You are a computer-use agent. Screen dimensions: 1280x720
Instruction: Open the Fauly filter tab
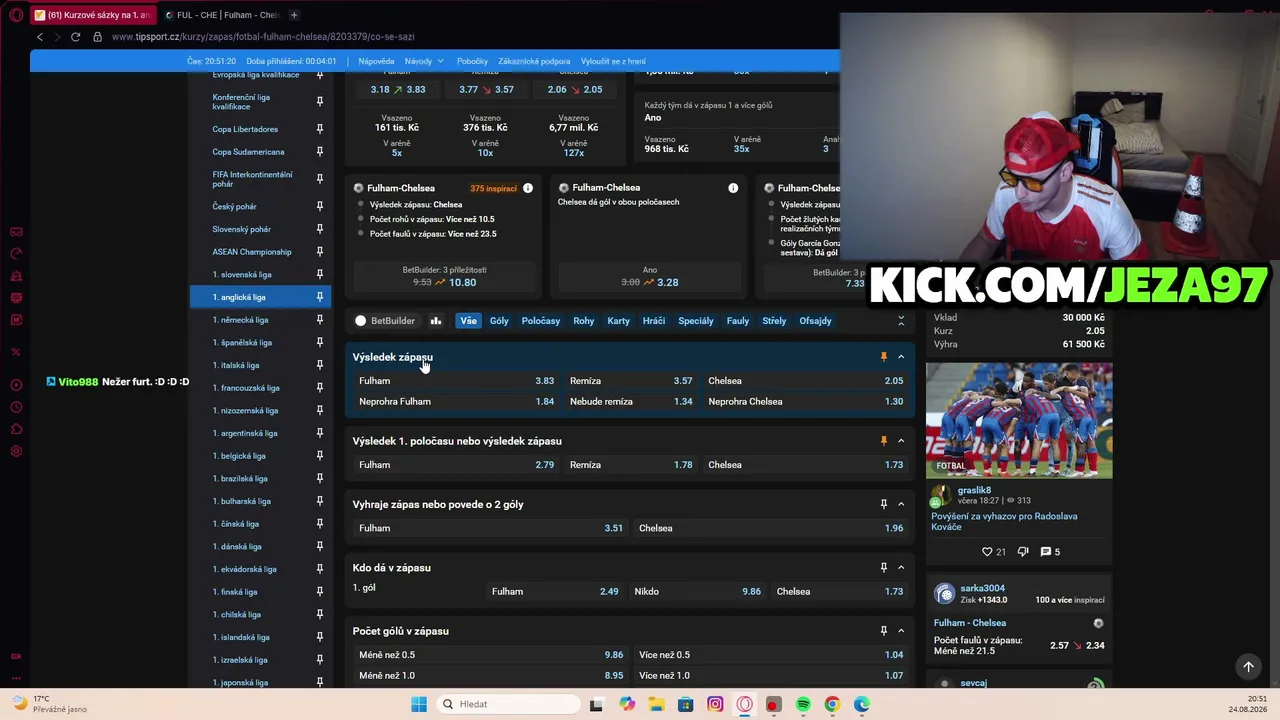click(738, 321)
